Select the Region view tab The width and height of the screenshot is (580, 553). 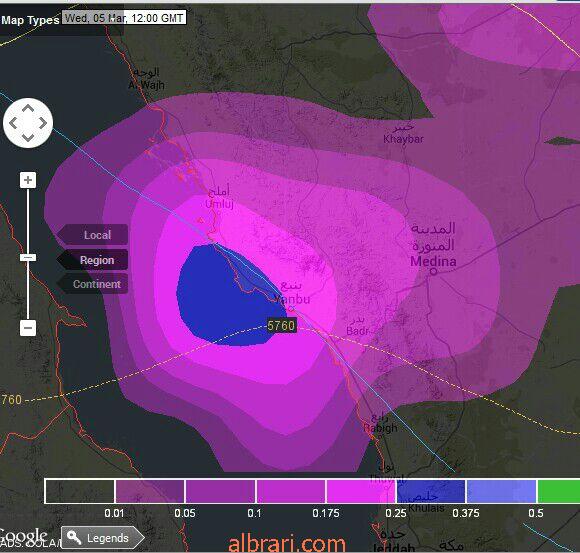point(92,260)
